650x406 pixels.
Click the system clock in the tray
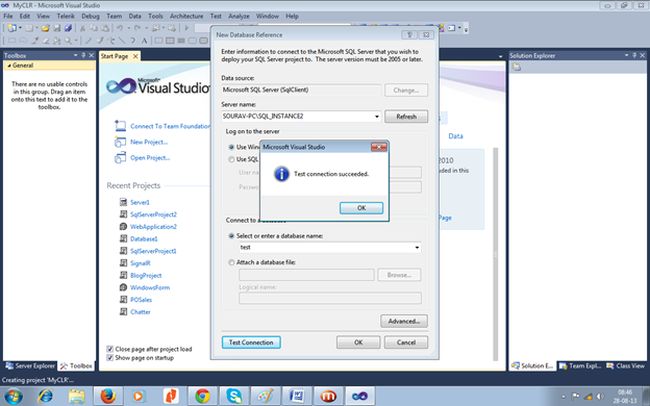(x=624, y=396)
